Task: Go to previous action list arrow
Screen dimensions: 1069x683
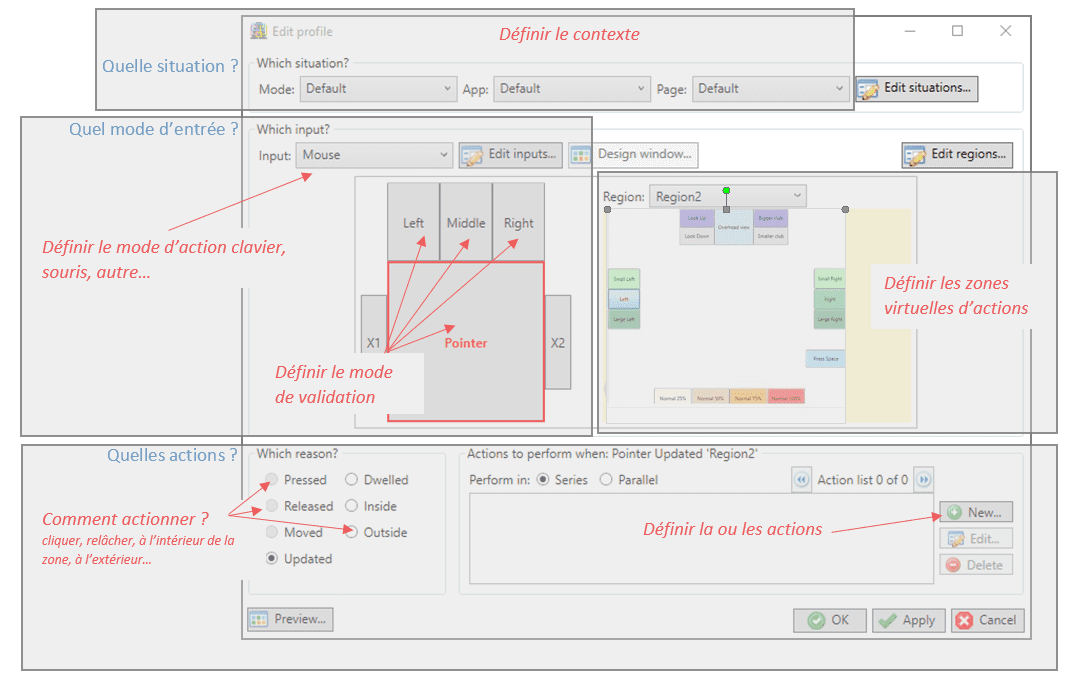Action: [801, 480]
